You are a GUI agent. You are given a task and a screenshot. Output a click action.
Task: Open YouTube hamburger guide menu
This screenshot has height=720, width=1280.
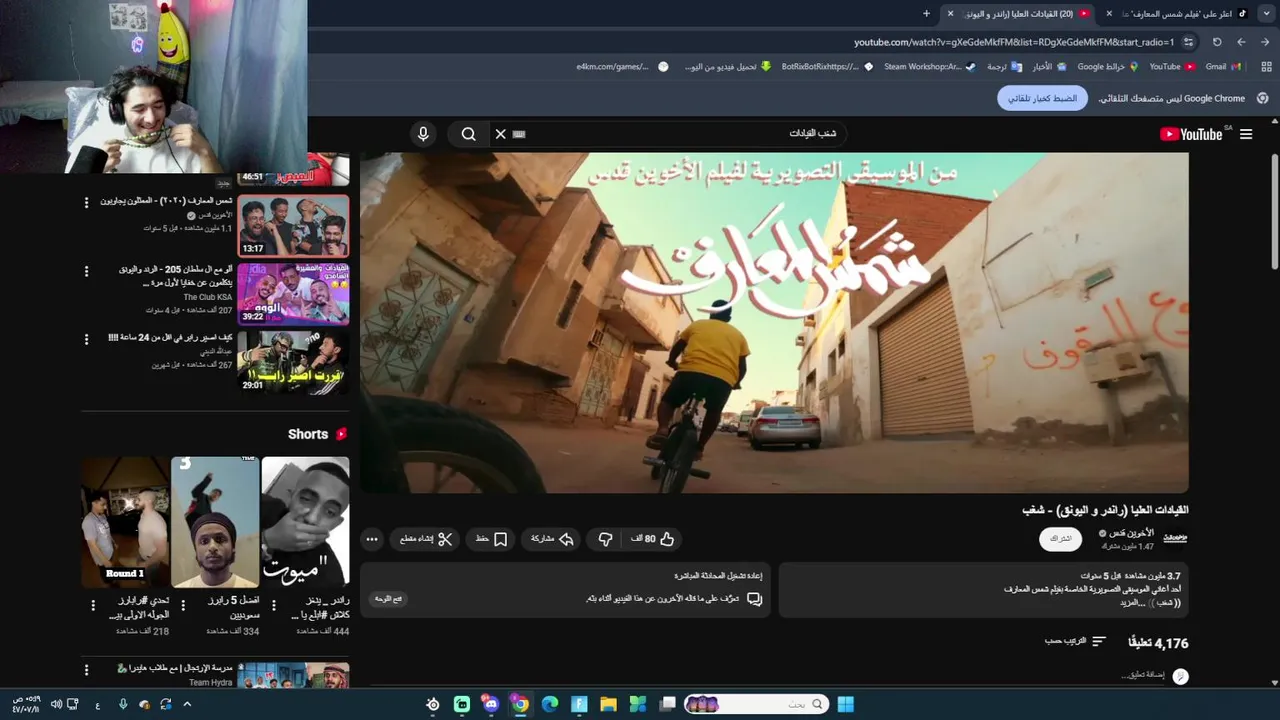pos(1246,134)
